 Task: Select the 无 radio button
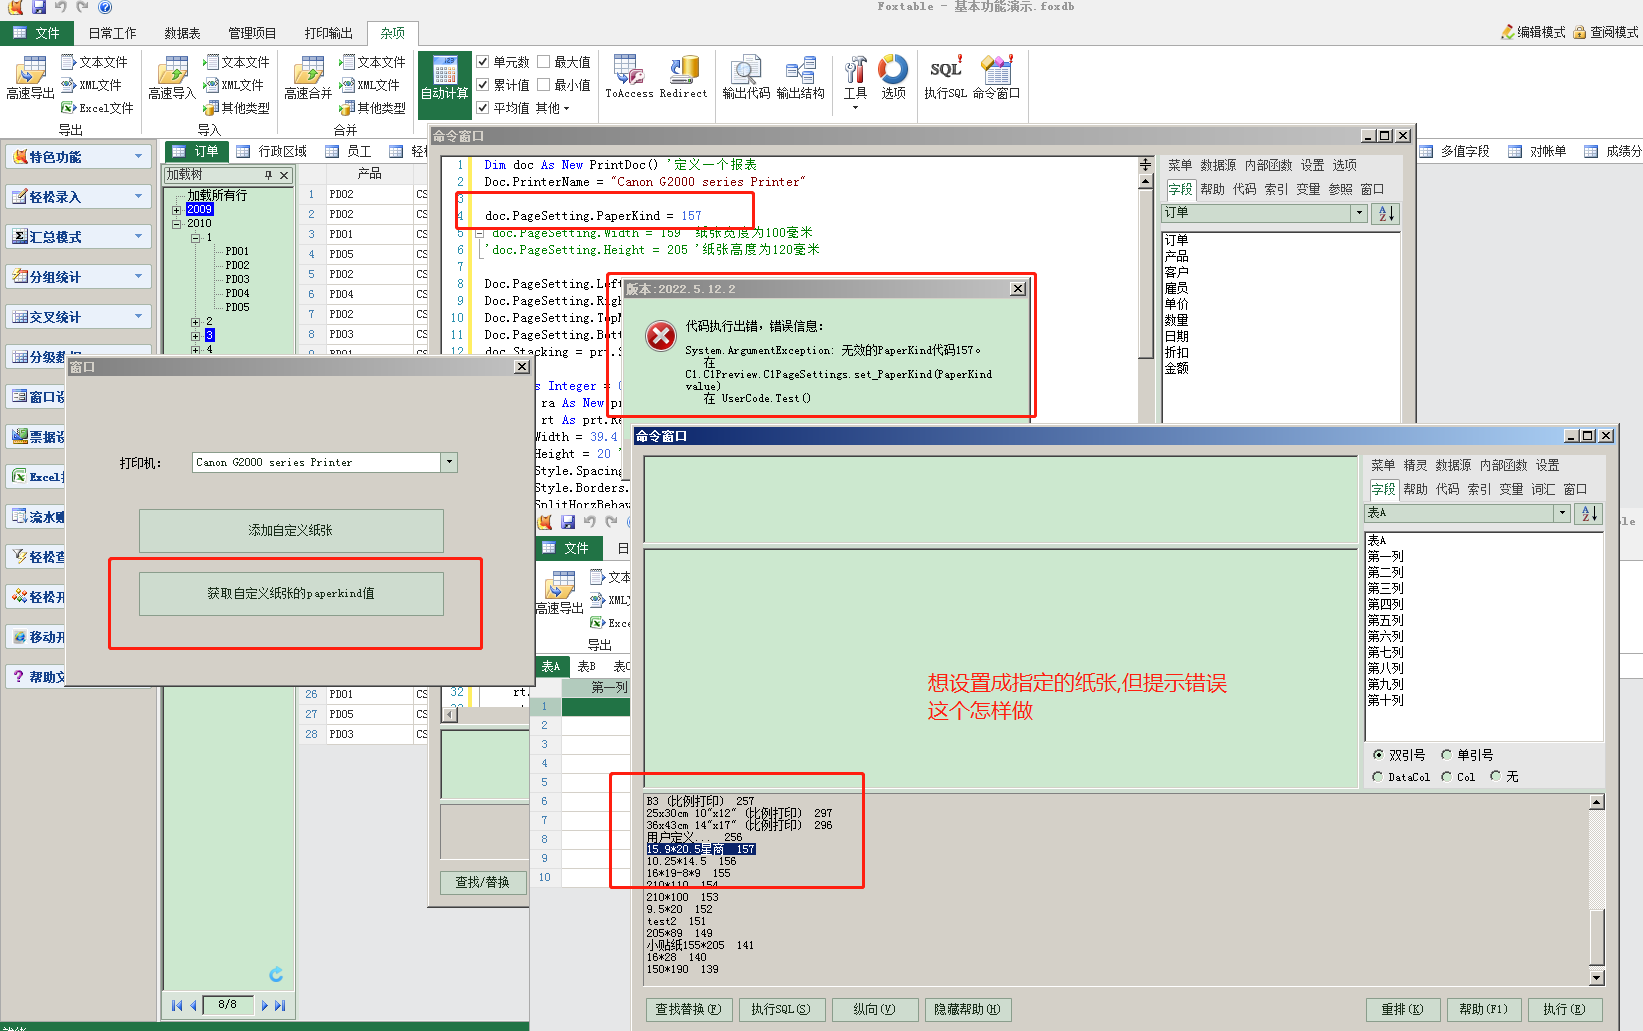pos(1495,777)
